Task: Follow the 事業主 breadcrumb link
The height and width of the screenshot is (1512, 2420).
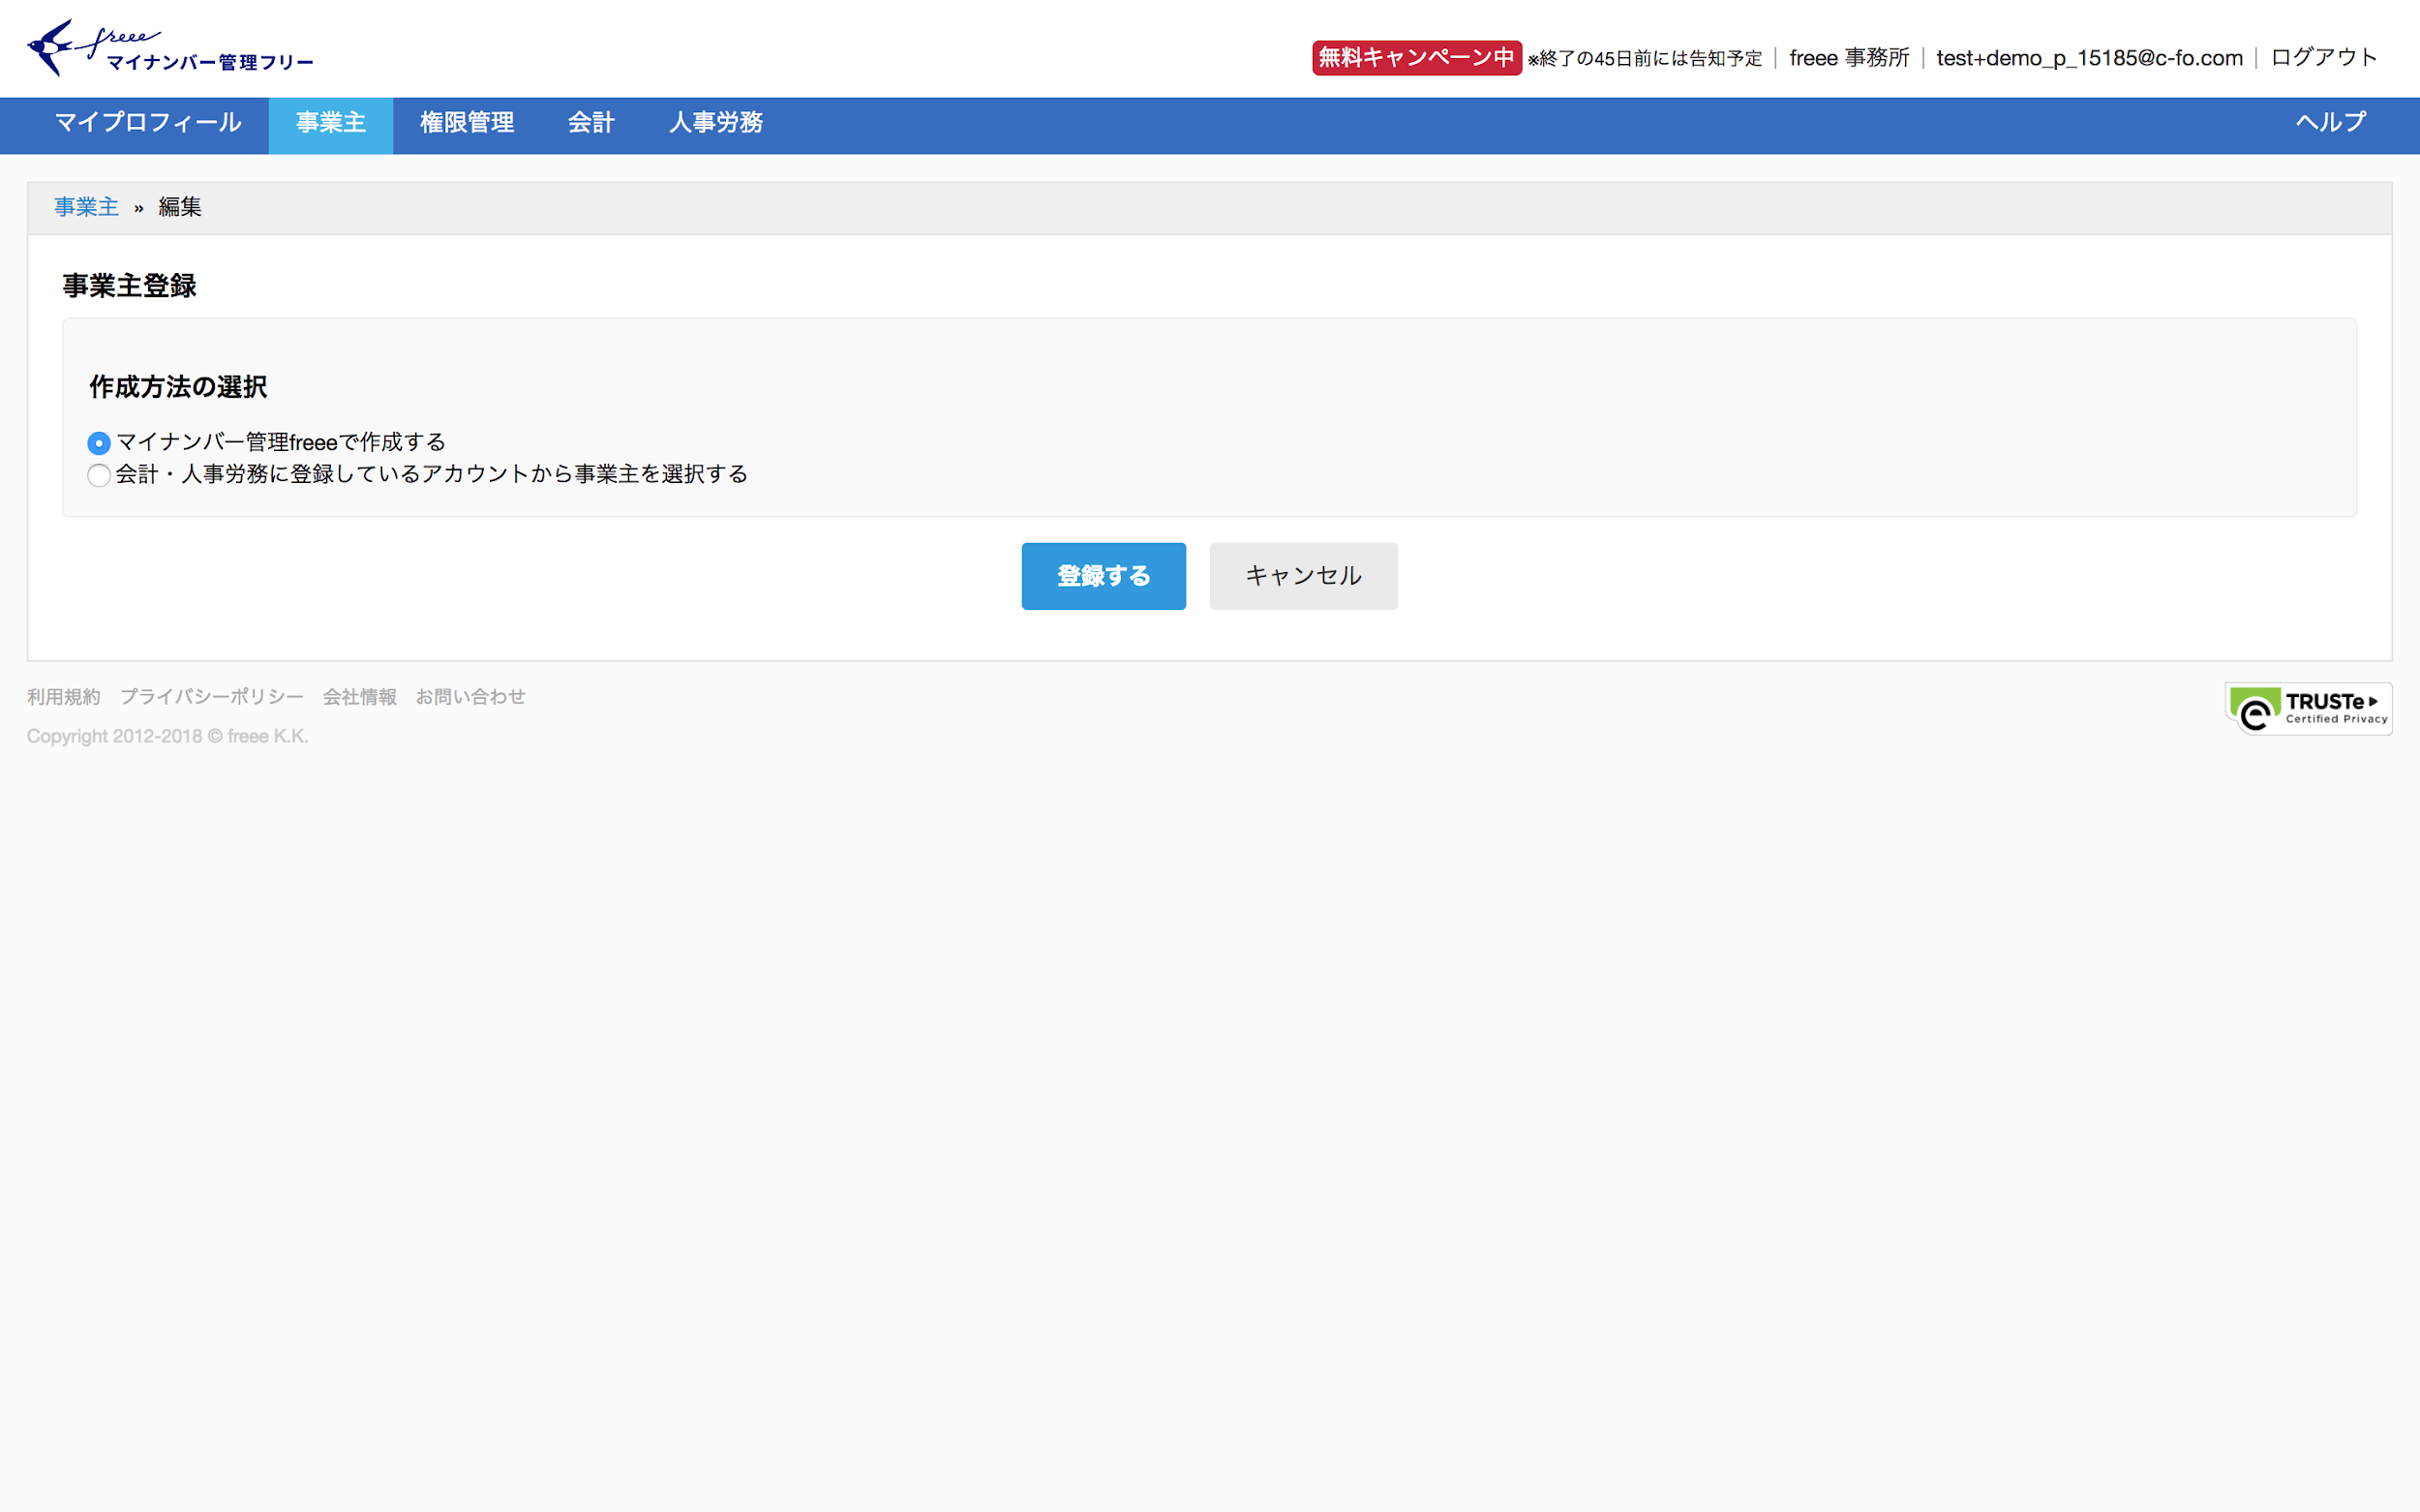Action: click(x=86, y=207)
